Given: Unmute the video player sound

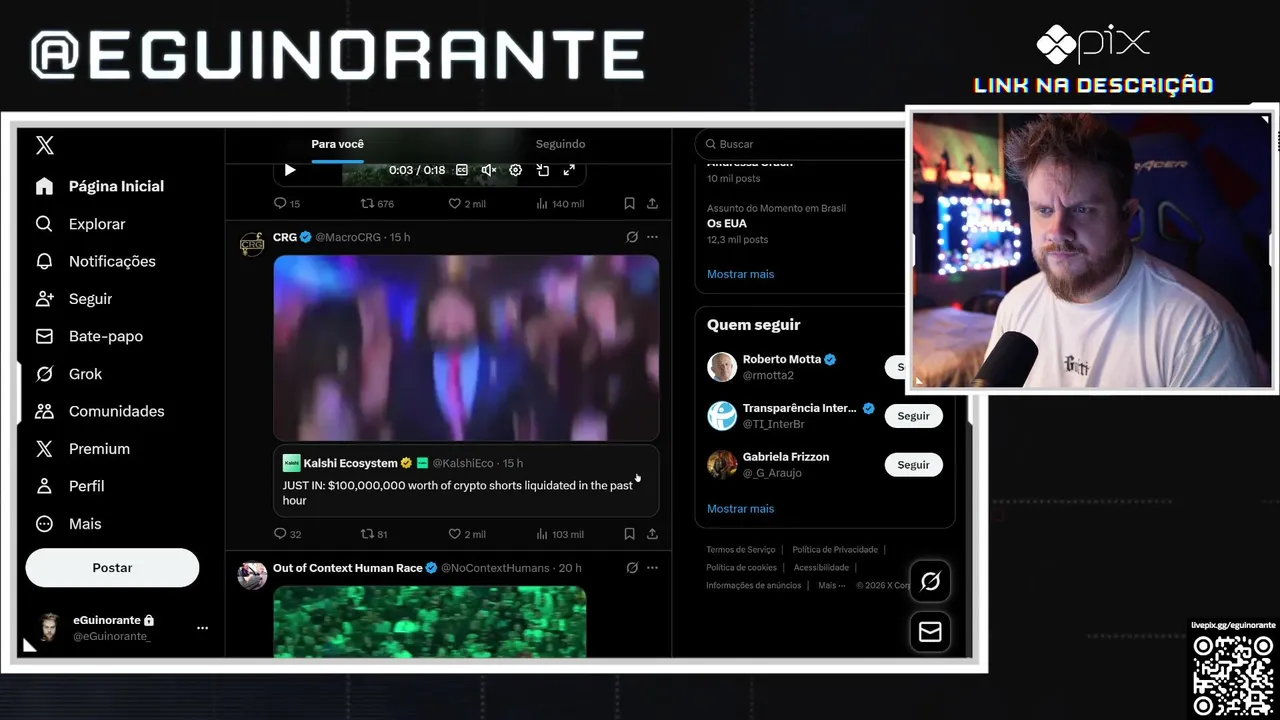Looking at the screenshot, I should (489, 170).
